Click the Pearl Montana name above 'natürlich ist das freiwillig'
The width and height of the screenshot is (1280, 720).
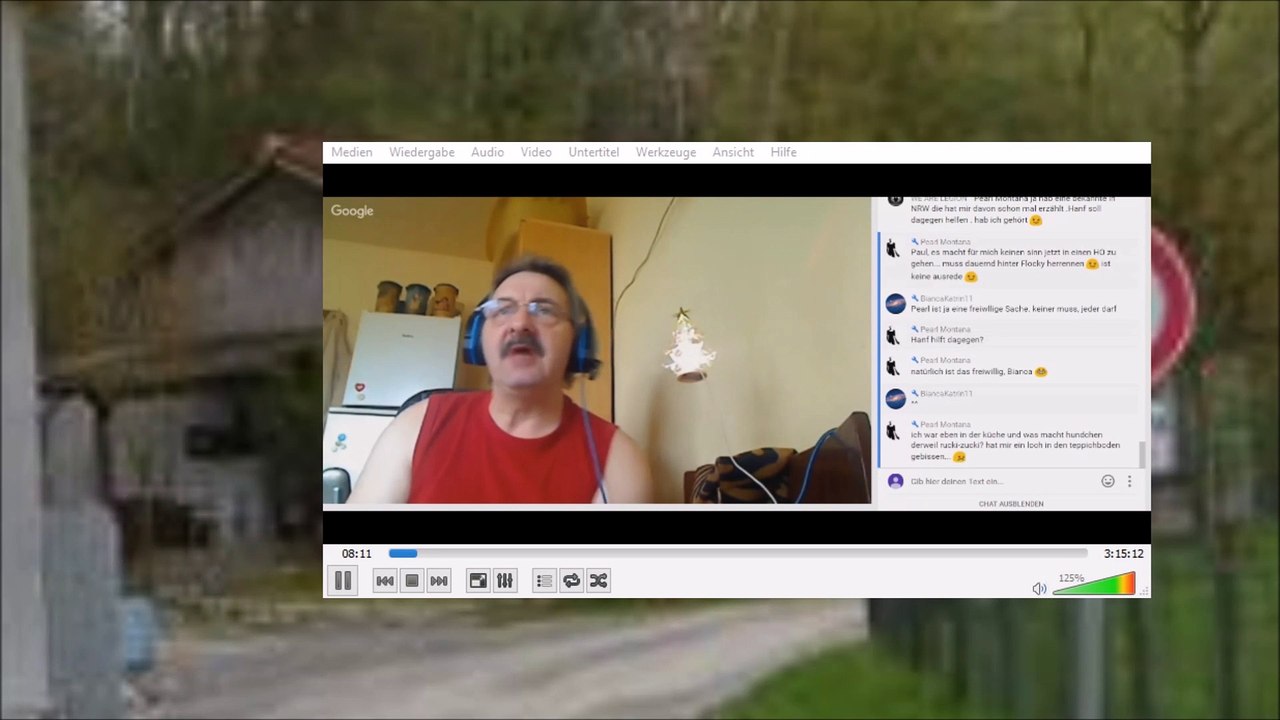pyautogui.click(x=944, y=360)
